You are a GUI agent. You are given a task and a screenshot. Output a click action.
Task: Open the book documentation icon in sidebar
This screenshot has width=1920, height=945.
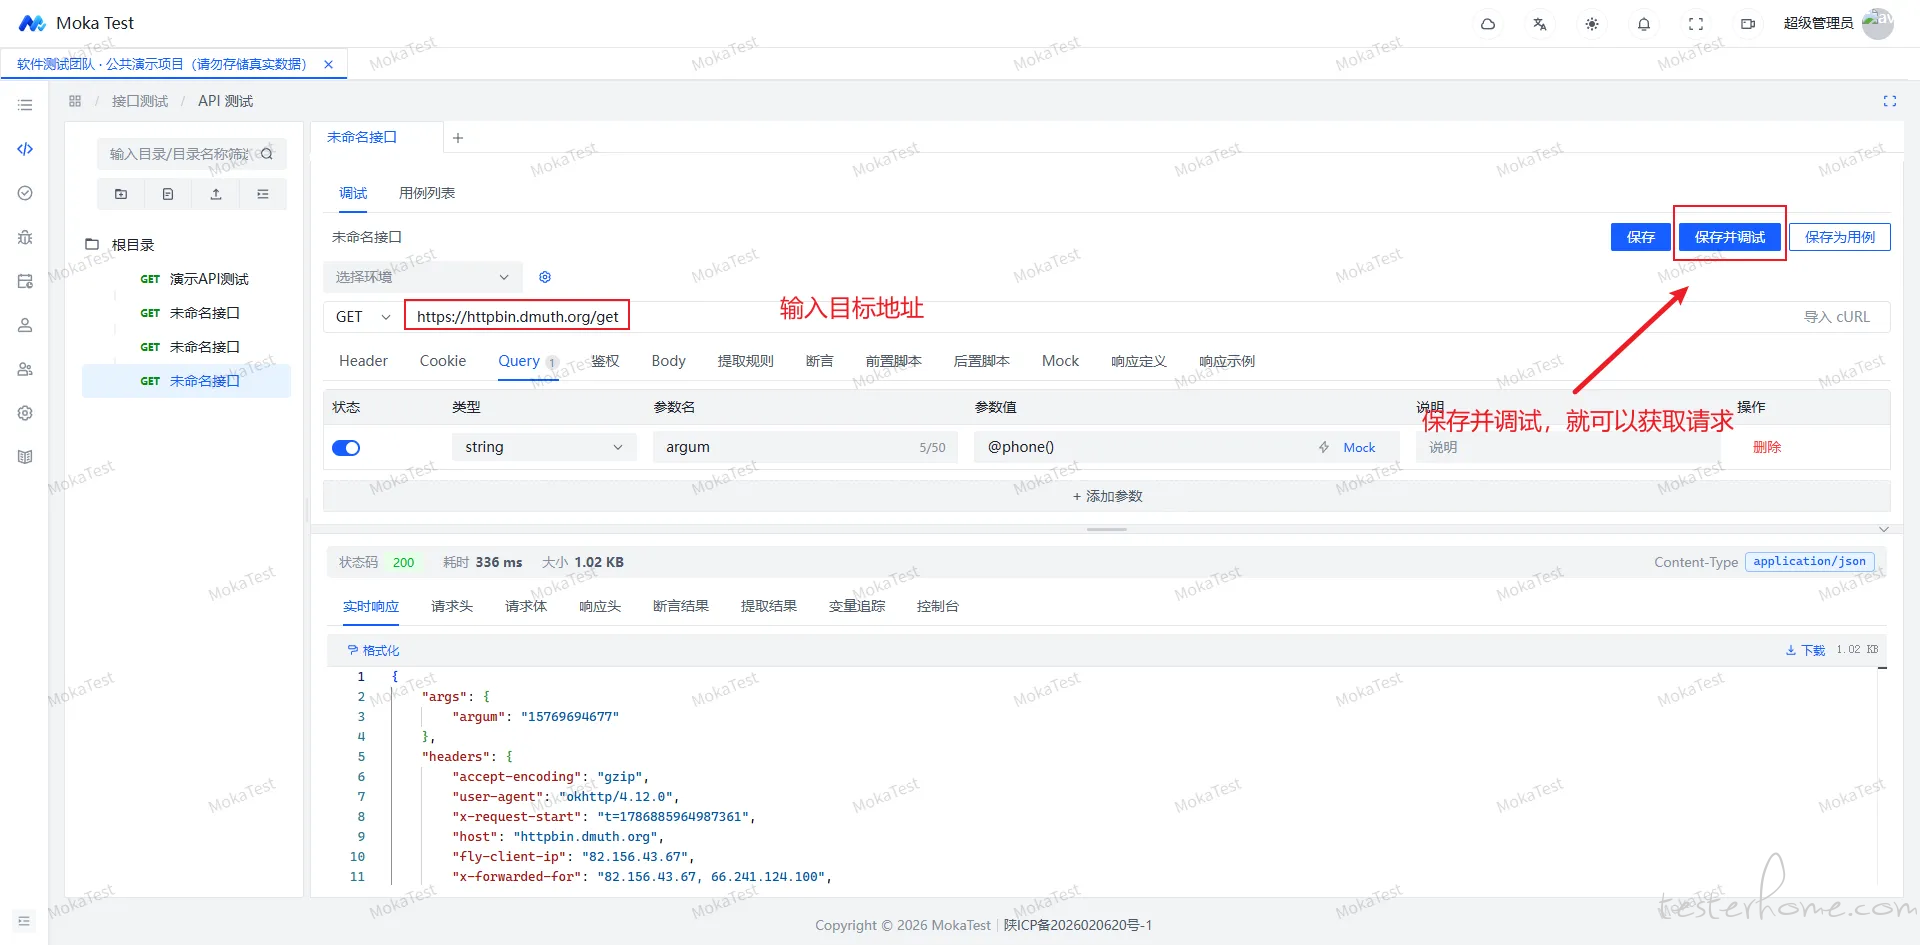pyautogui.click(x=25, y=457)
